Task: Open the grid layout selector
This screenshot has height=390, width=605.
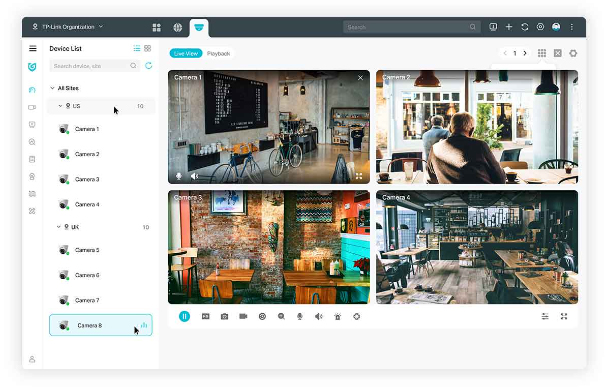Action: click(x=542, y=53)
